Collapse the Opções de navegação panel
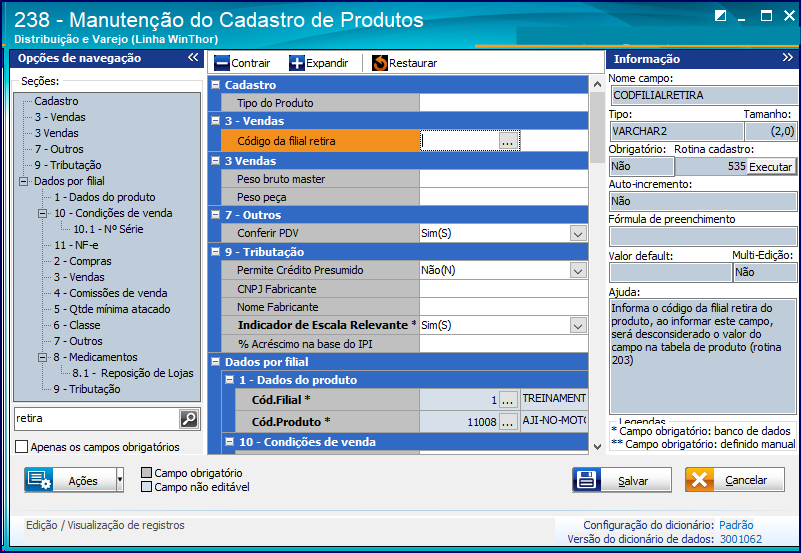This screenshot has width=801, height=553. pyautogui.click(x=193, y=58)
